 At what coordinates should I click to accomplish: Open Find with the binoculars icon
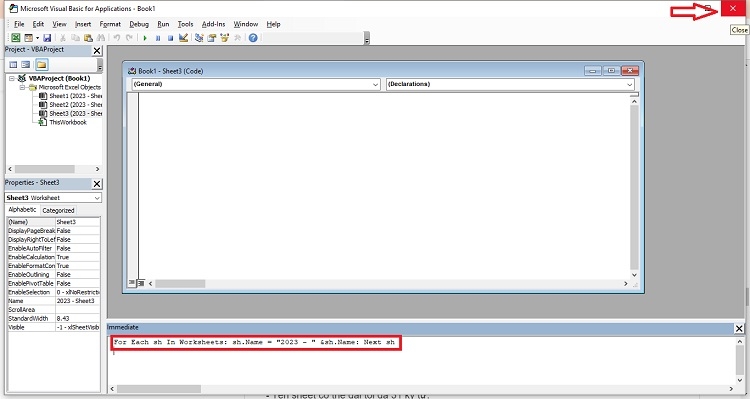coord(100,38)
